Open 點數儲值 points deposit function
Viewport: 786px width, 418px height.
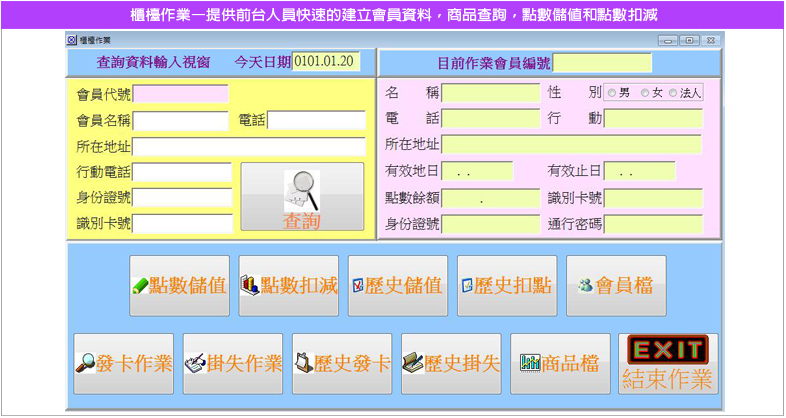pos(180,286)
